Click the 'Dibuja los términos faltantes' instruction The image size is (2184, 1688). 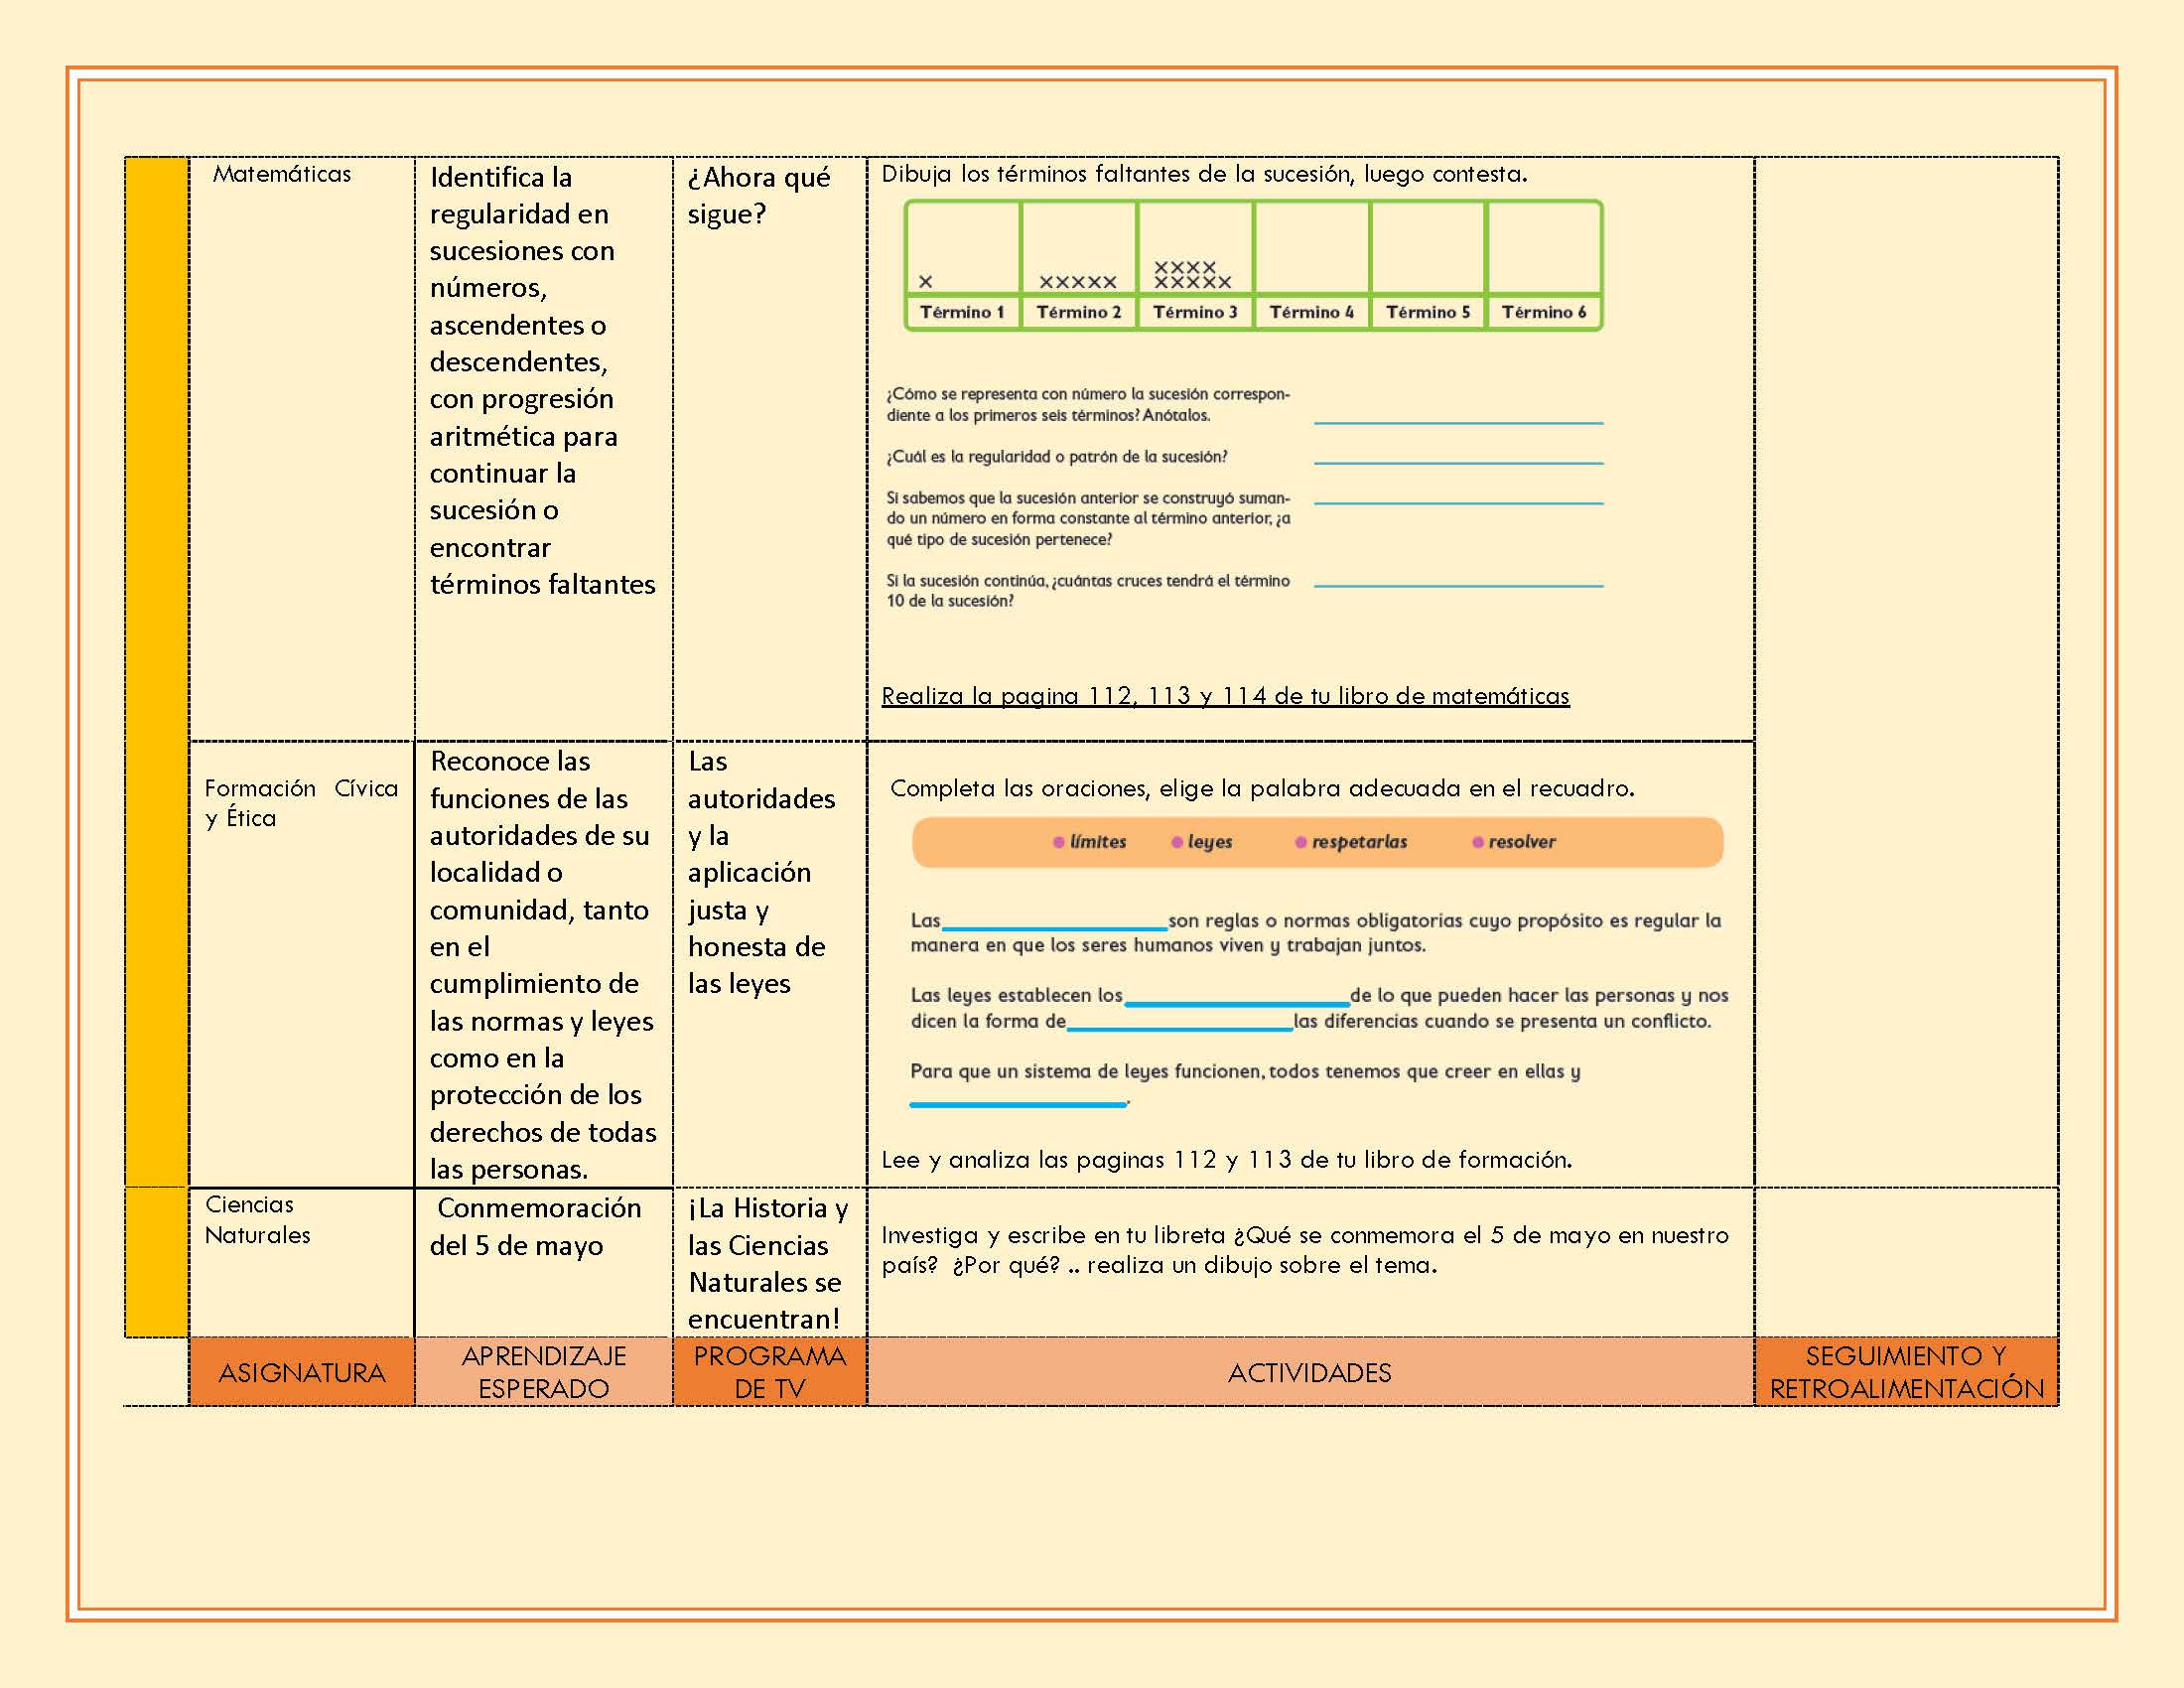(x=1204, y=174)
